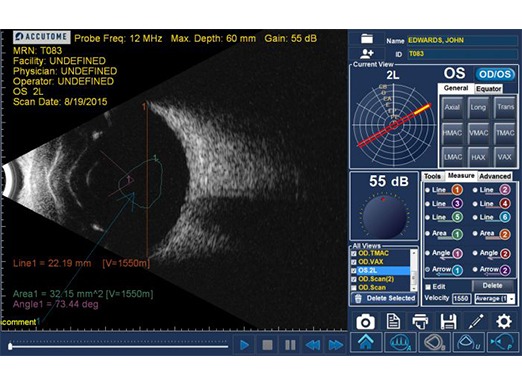Check the OD.Scan view checkbox

click(x=354, y=288)
